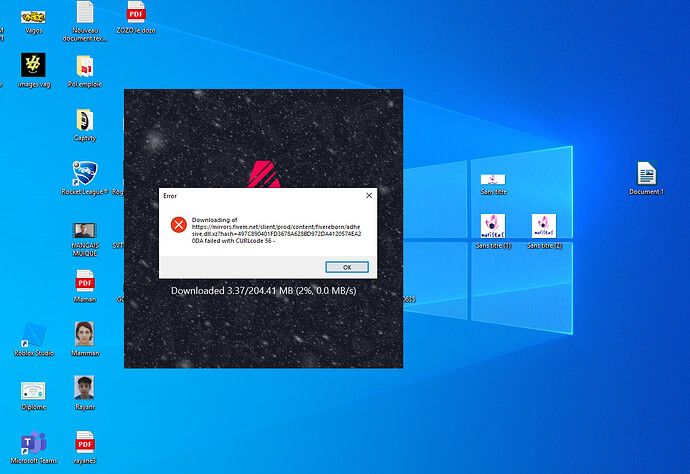This screenshot has height=474, width=690.
Task: Select the Rayanr photo icon
Action: click(84, 388)
